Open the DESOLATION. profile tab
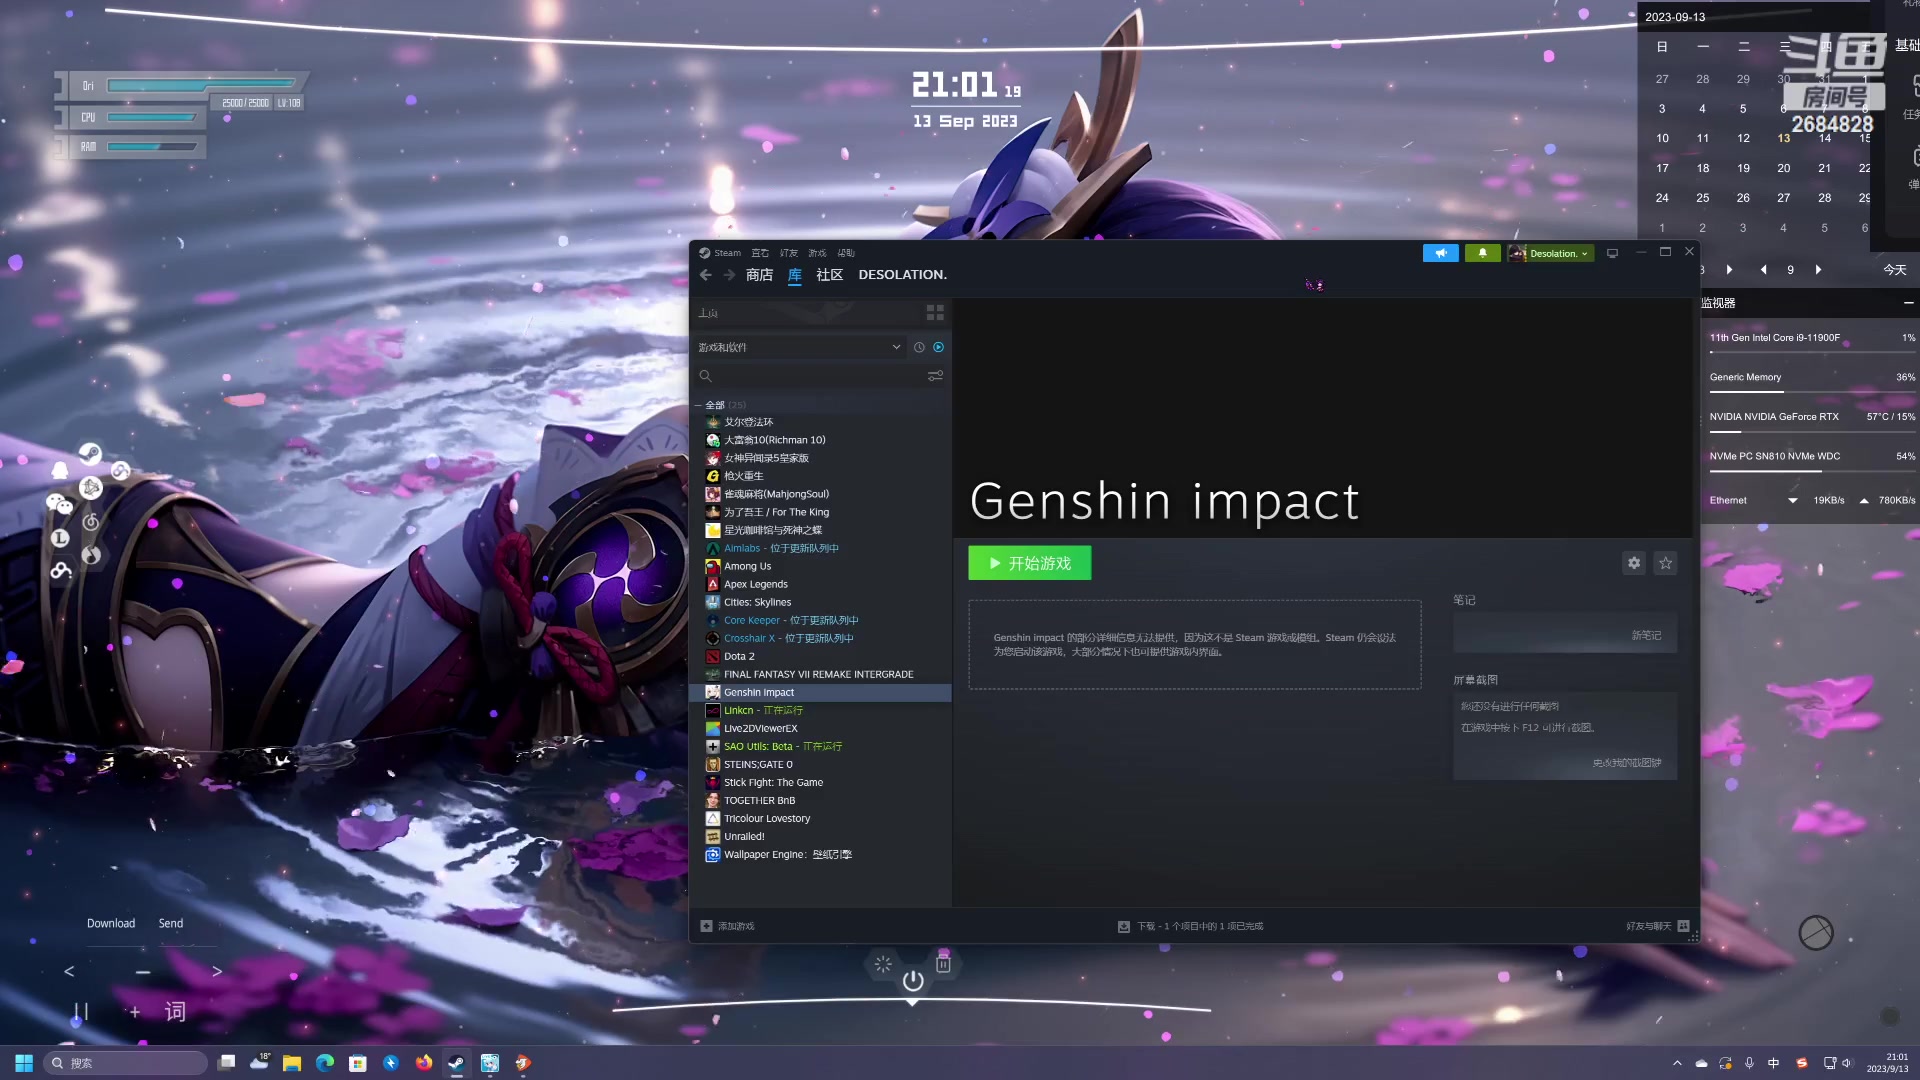1920x1080 pixels. 902,275
